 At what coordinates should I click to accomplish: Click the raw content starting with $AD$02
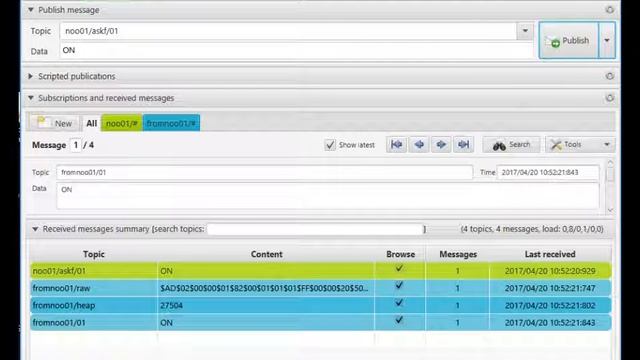pyautogui.click(x=264, y=288)
